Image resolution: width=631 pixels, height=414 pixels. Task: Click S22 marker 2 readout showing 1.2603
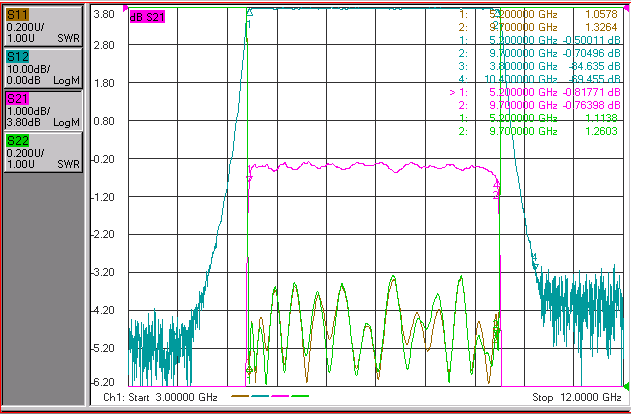(538, 131)
